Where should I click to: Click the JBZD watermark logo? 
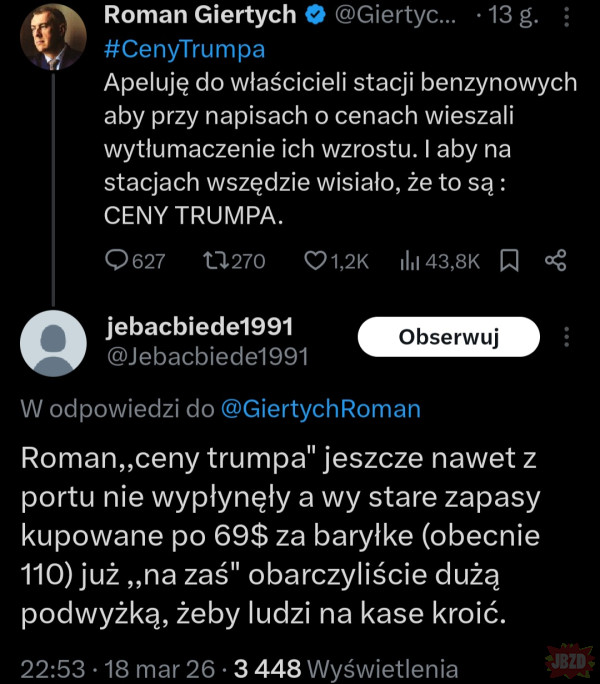[570, 663]
